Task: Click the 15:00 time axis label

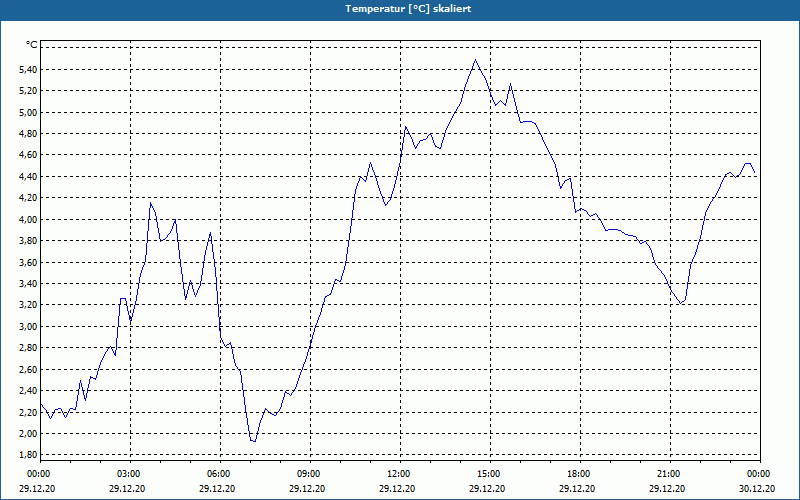Action: pyautogui.click(x=490, y=474)
